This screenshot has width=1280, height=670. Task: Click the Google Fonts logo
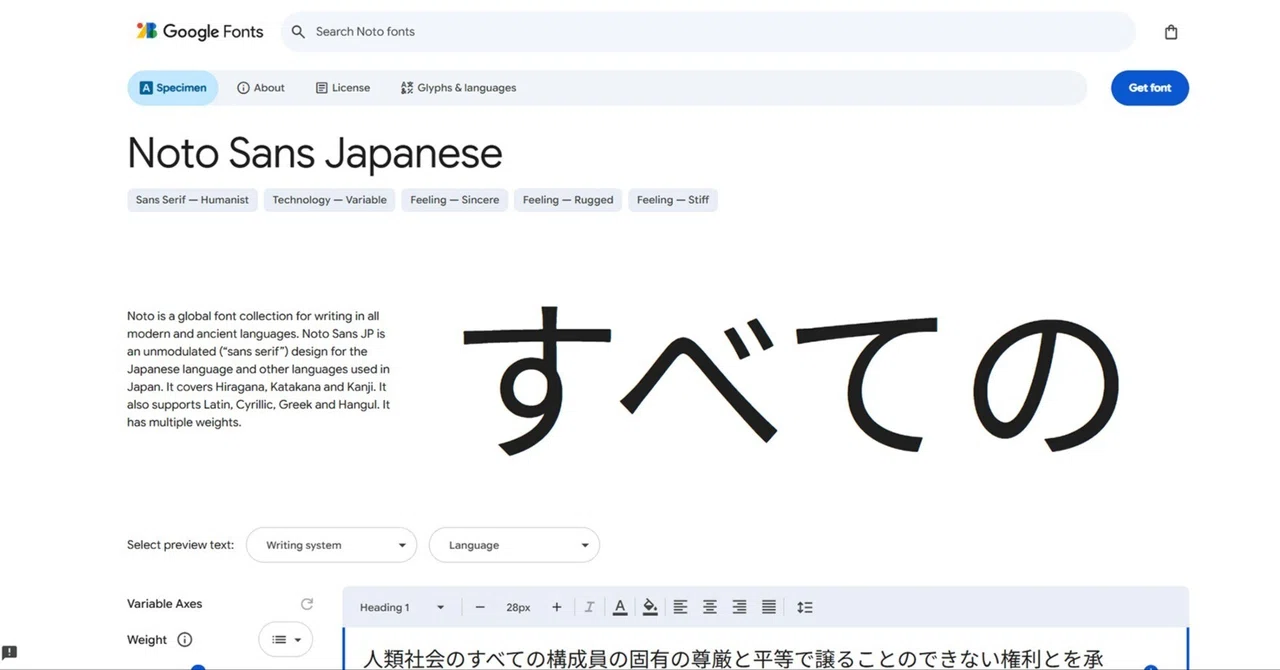click(200, 31)
